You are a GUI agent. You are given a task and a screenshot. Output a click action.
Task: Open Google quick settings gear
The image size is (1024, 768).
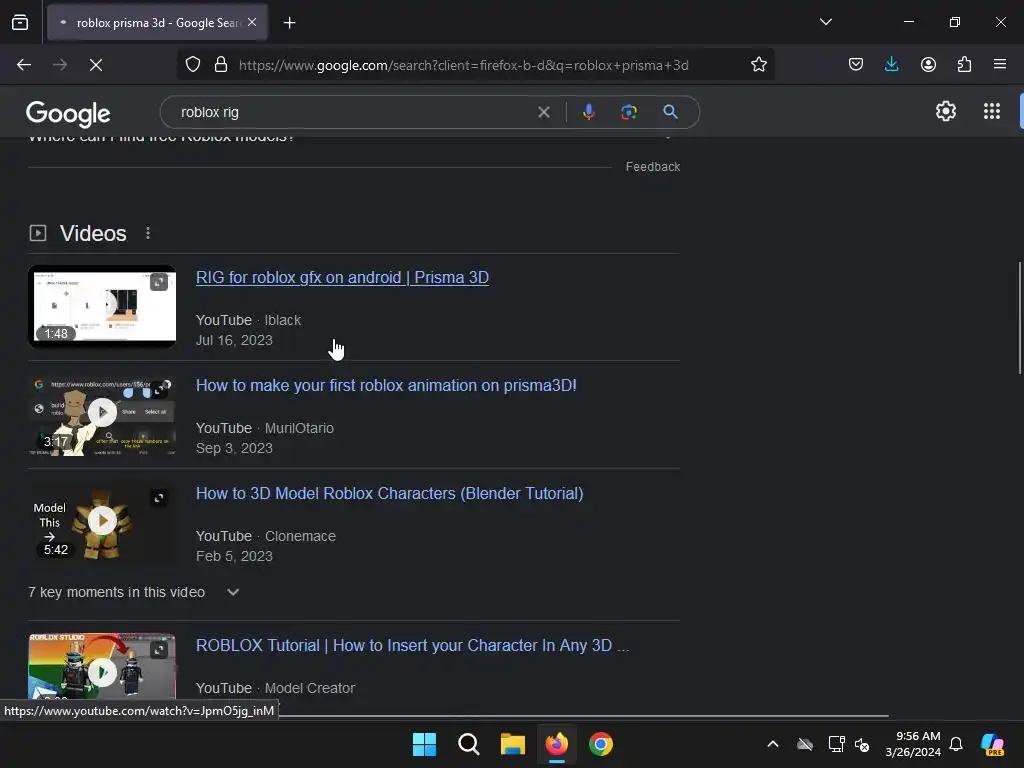pos(945,112)
